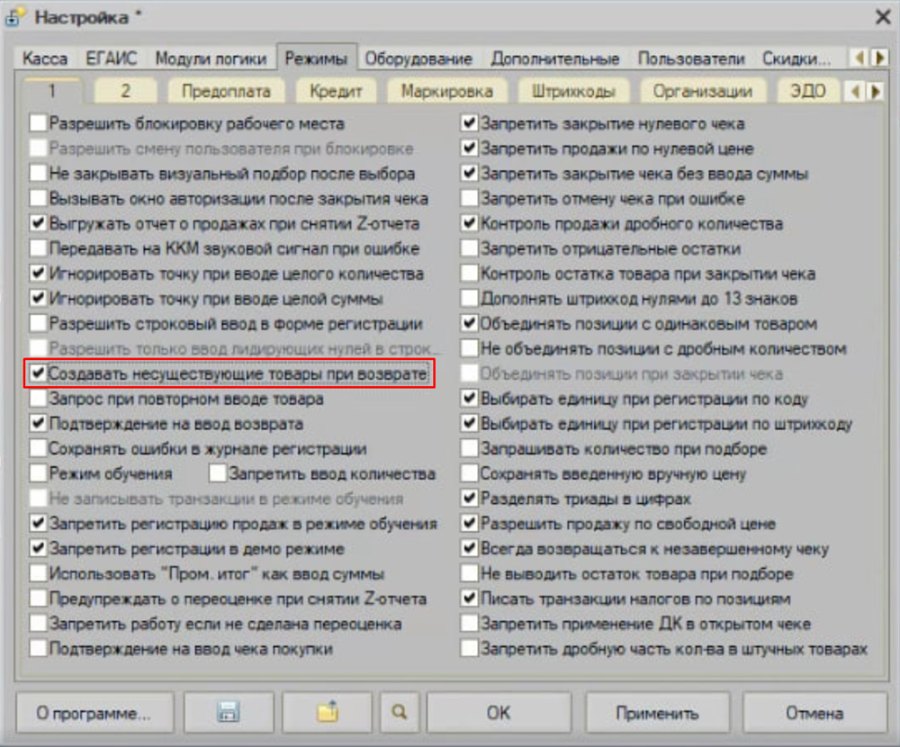Enable Разрешить блокировку рабочего места checkbox
The width and height of the screenshot is (900, 747).
tap(38, 123)
